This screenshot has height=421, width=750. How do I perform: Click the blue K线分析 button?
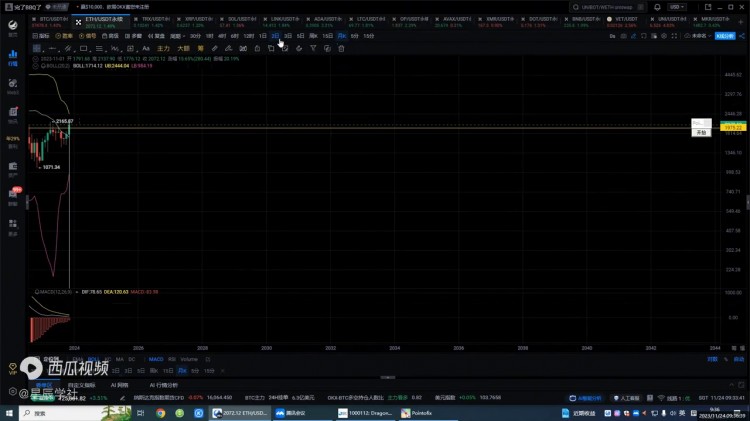(725, 36)
